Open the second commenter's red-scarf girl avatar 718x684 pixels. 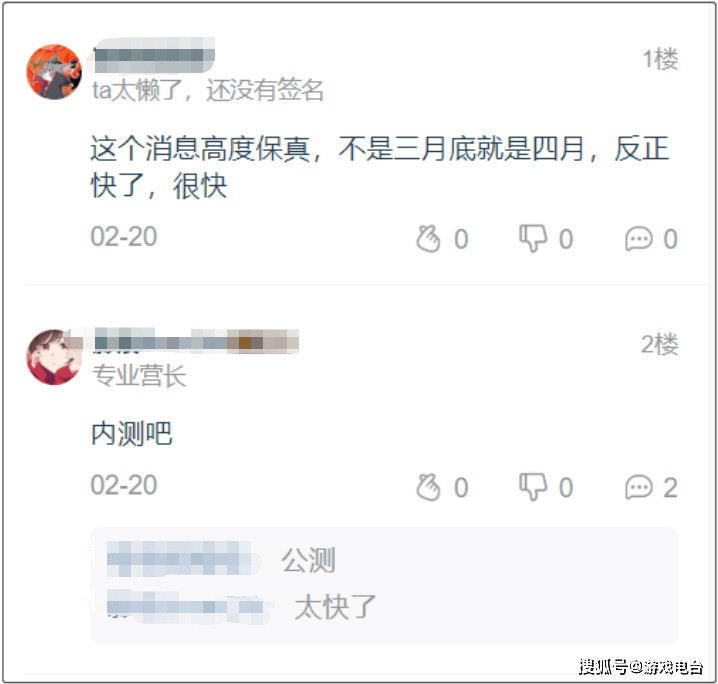[x=54, y=357]
